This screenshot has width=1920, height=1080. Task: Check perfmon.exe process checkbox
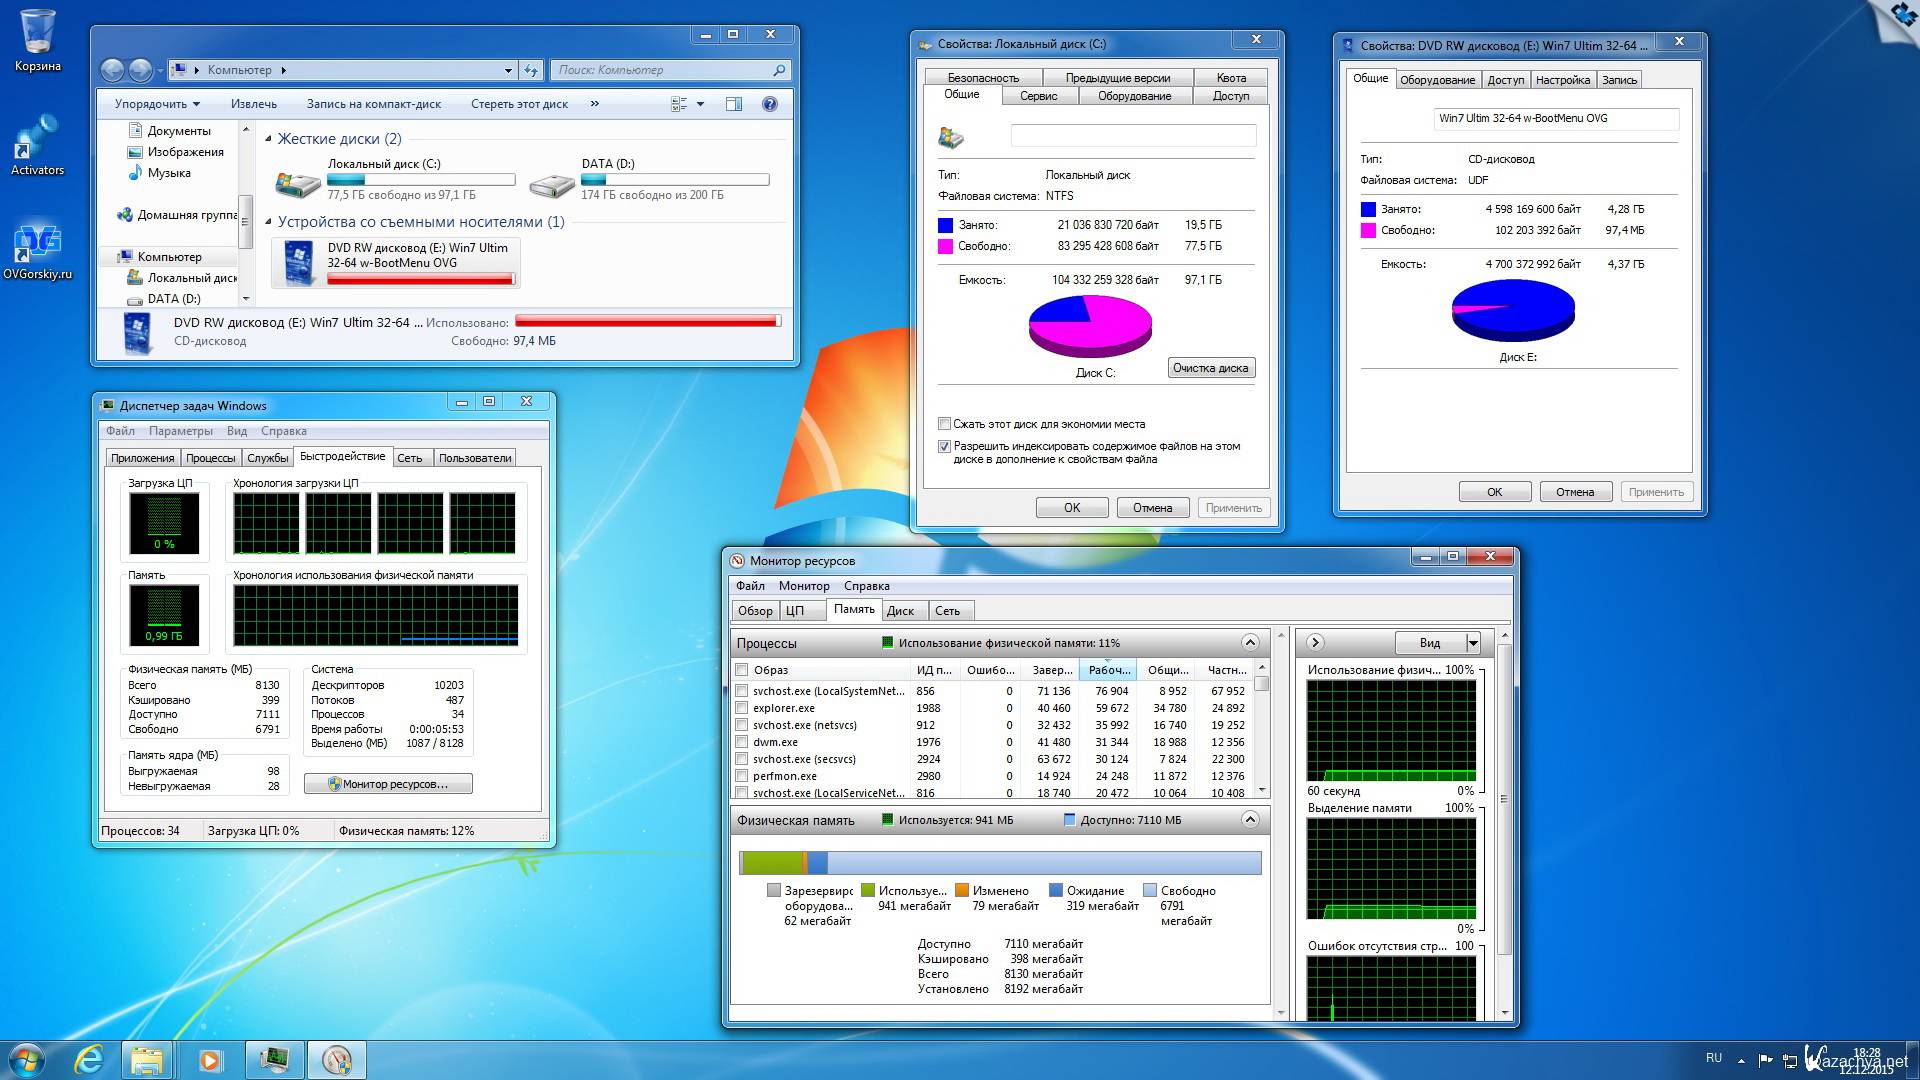(742, 776)
